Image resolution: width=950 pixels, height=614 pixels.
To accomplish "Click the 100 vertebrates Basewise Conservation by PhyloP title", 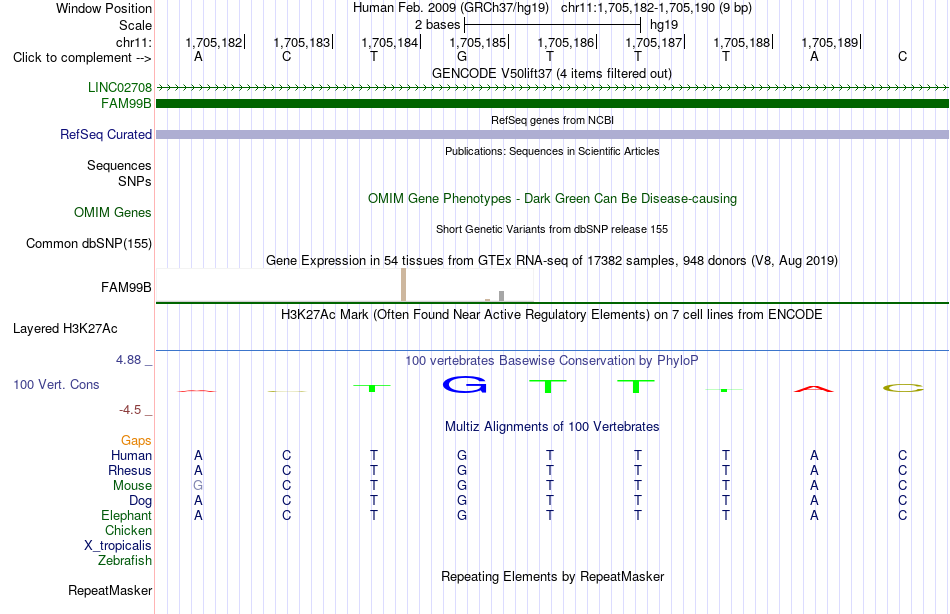I will click(552, 361).
